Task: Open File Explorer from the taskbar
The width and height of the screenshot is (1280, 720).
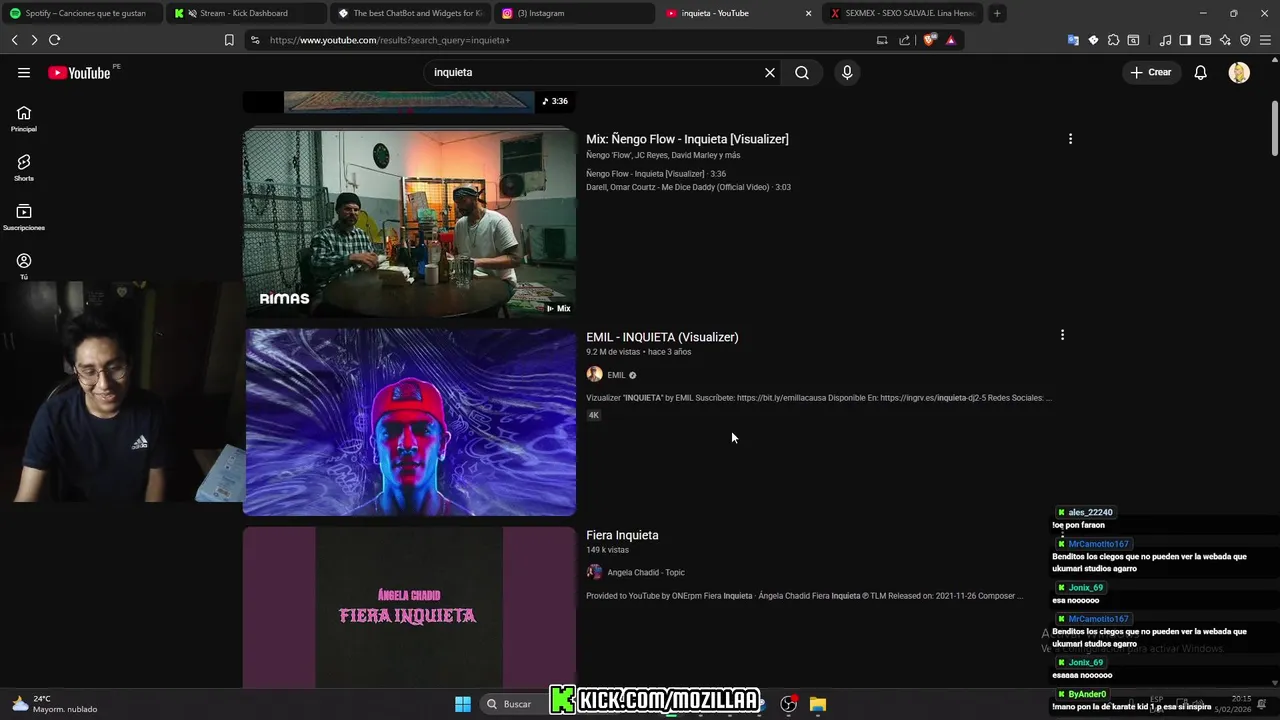Action: [x=818, y=704]
